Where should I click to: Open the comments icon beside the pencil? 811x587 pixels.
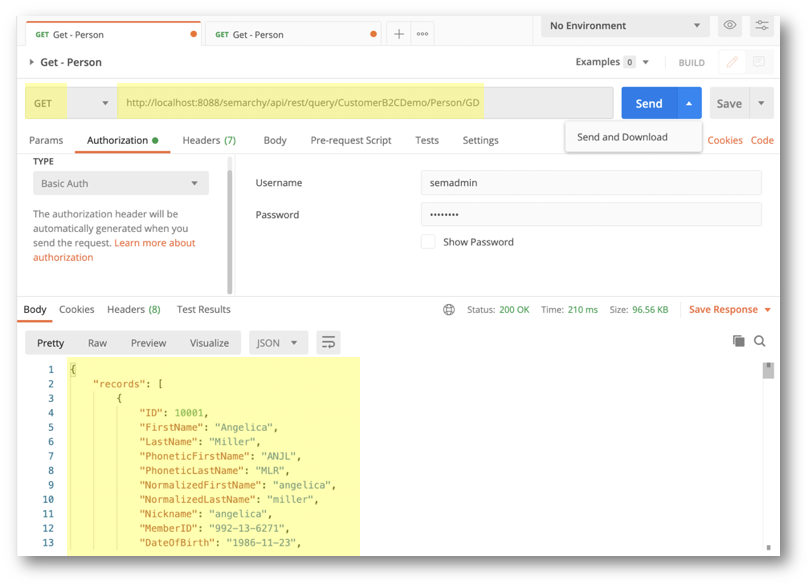pyautogui.click(x=759, y=62)
